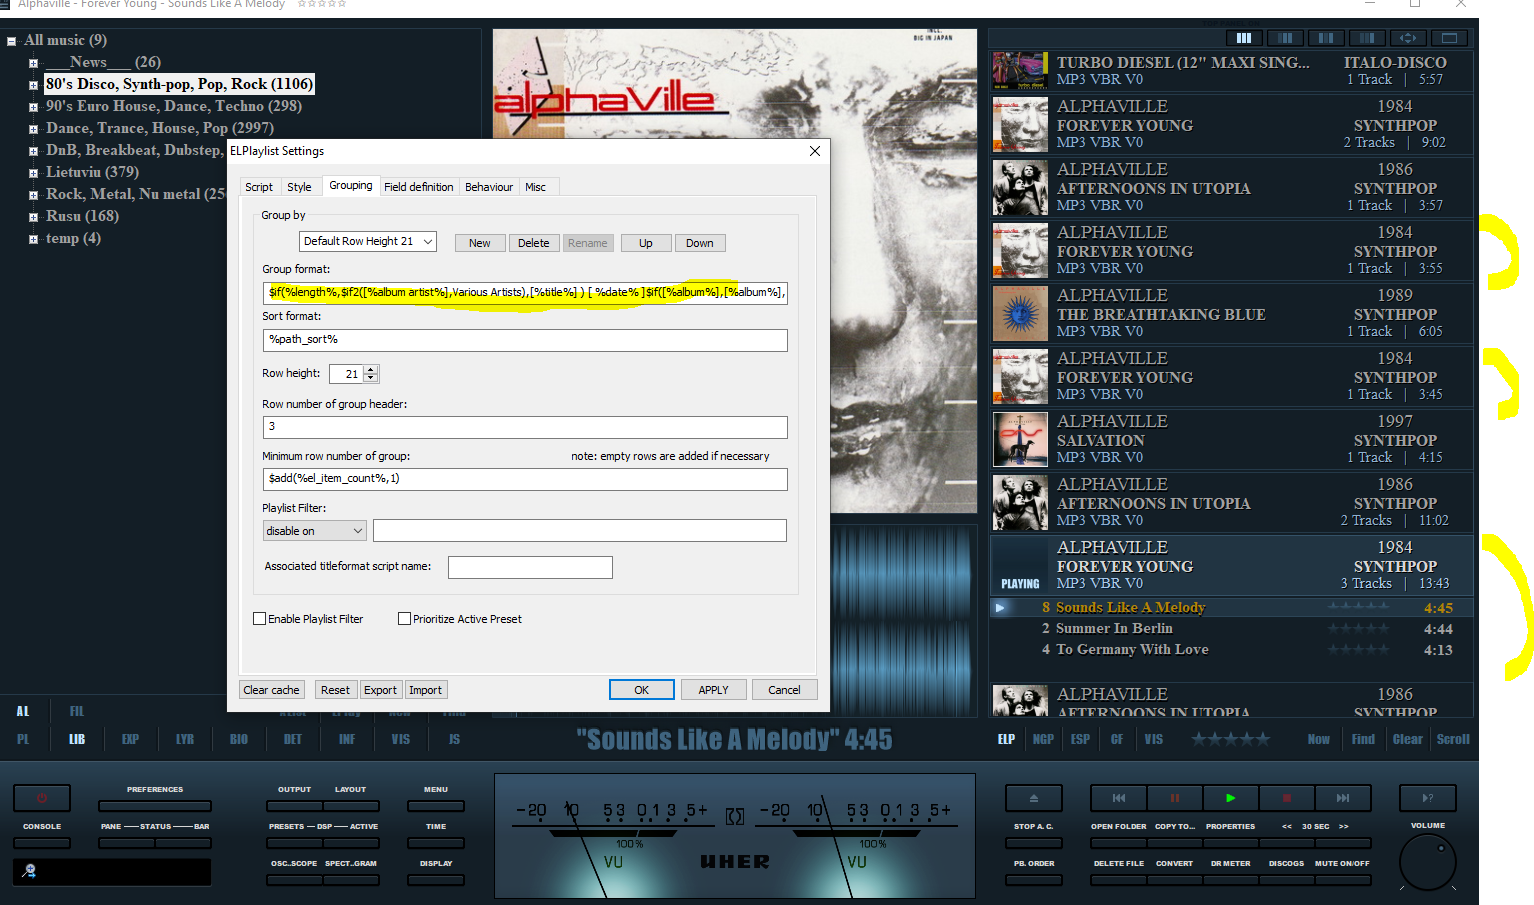Open the Field definition tab
1534x905 pixels.
tap(418, 187)
